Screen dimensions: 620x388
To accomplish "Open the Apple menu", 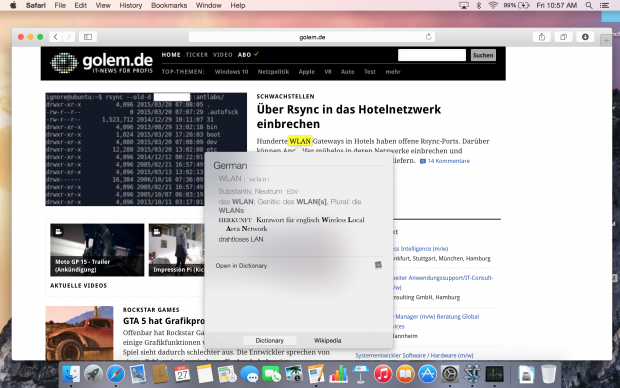I will click(x=13, y=5).
